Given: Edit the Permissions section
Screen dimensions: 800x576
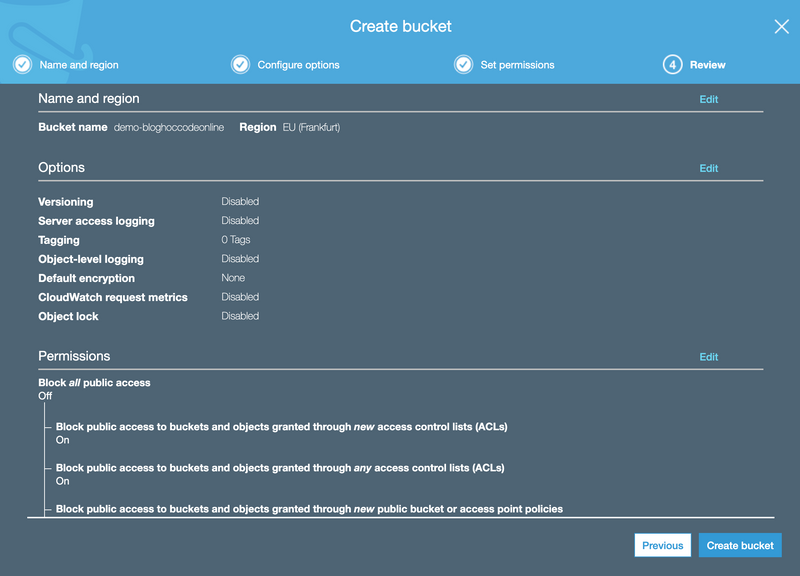Looking at the screenshot, I should click(x=708, y=357).
